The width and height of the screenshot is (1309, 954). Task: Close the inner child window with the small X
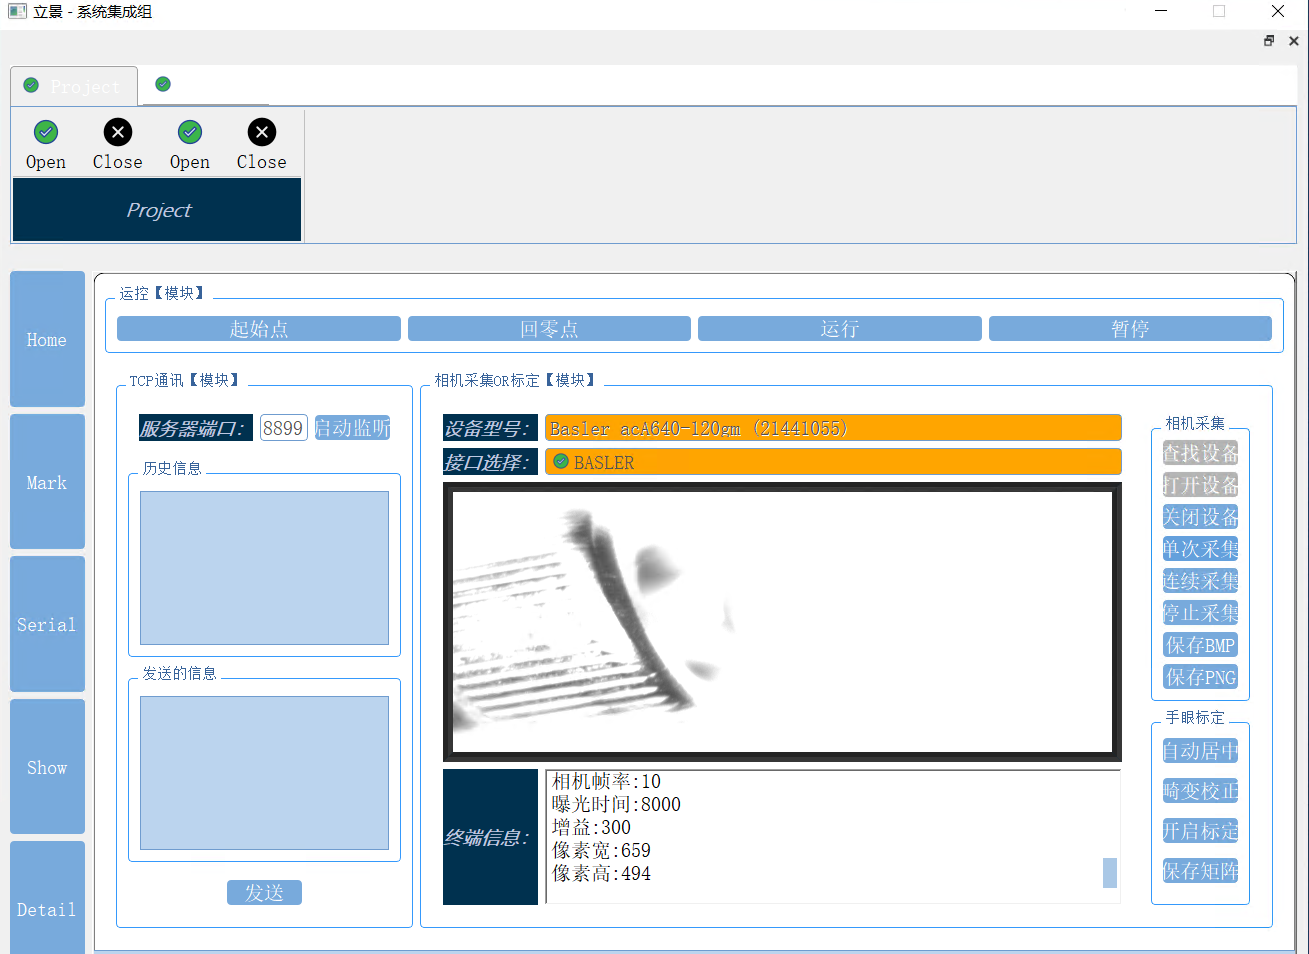coord(1294,41)
